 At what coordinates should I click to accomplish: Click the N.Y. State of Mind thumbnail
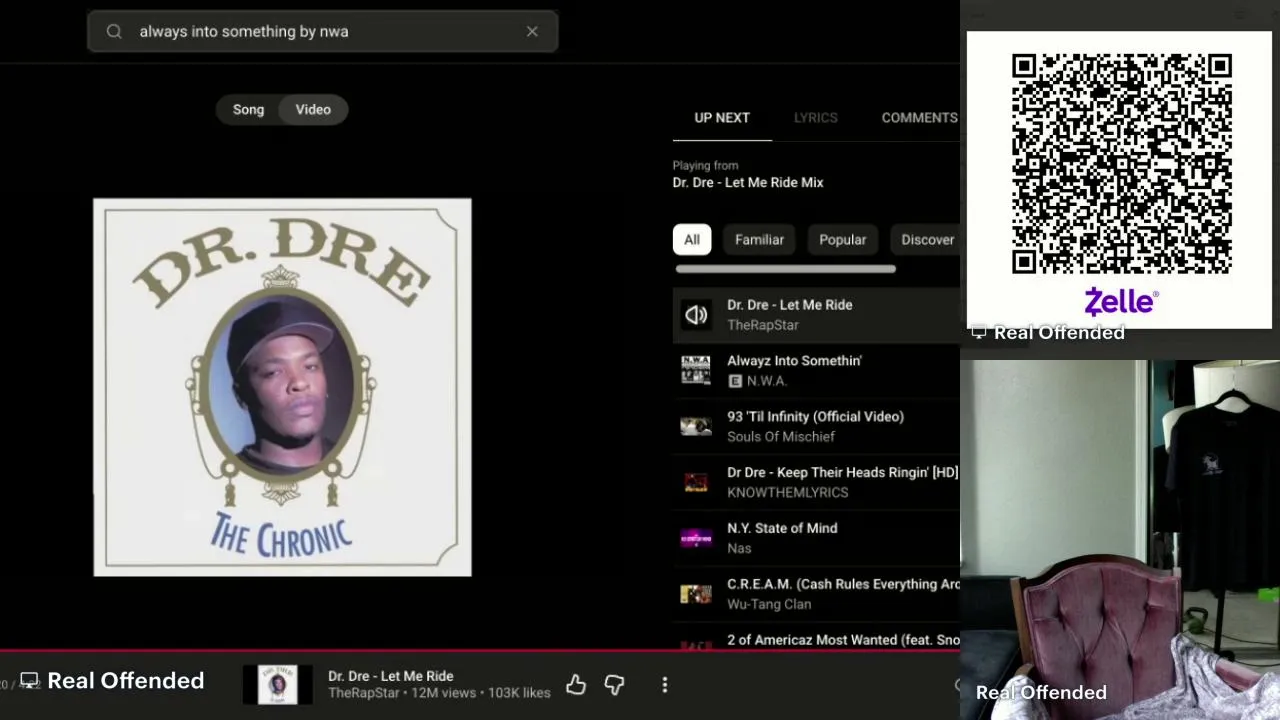[x=696, y=539]
